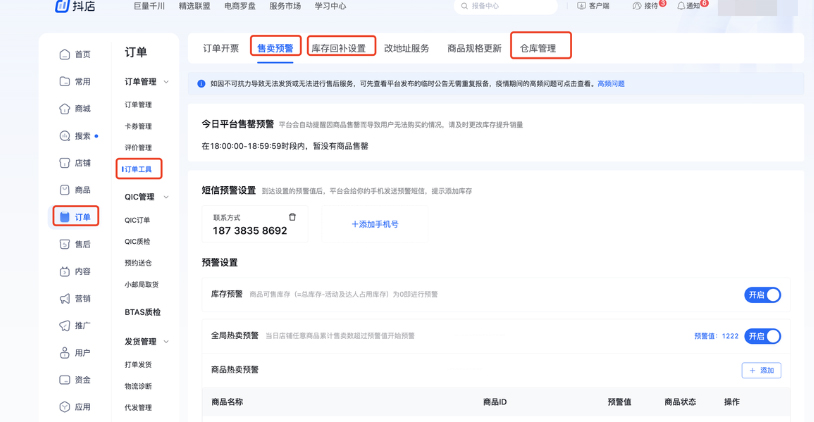Switch to 商品规格更新 tab
The height and width of the screenshot is (422, 814).
474,48
